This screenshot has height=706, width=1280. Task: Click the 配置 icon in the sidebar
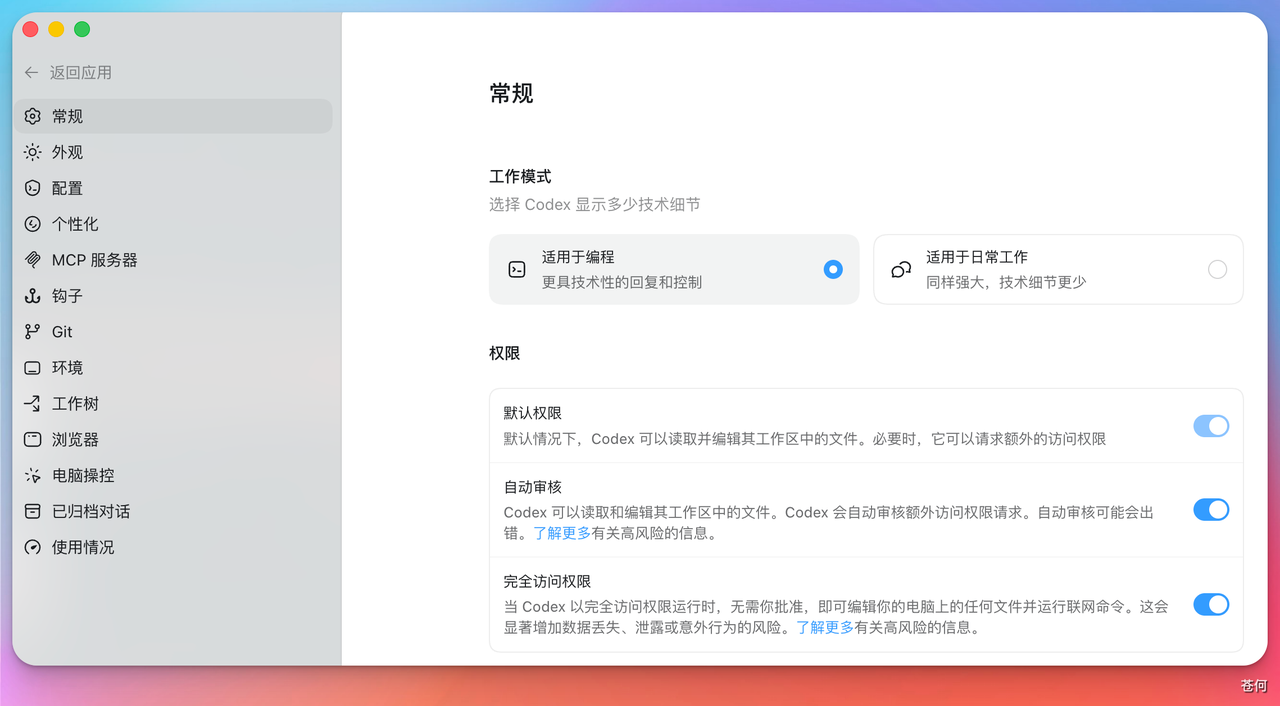(33, 188)
